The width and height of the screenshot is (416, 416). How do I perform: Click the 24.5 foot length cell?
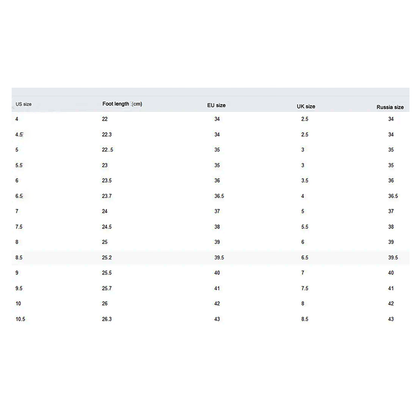pyautogui.click(x=107, y=227)
